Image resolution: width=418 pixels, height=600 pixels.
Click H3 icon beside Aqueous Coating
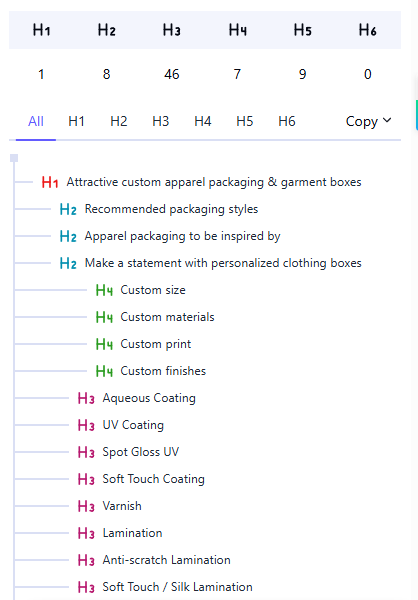pyautogui.click(x=86, y=398)
